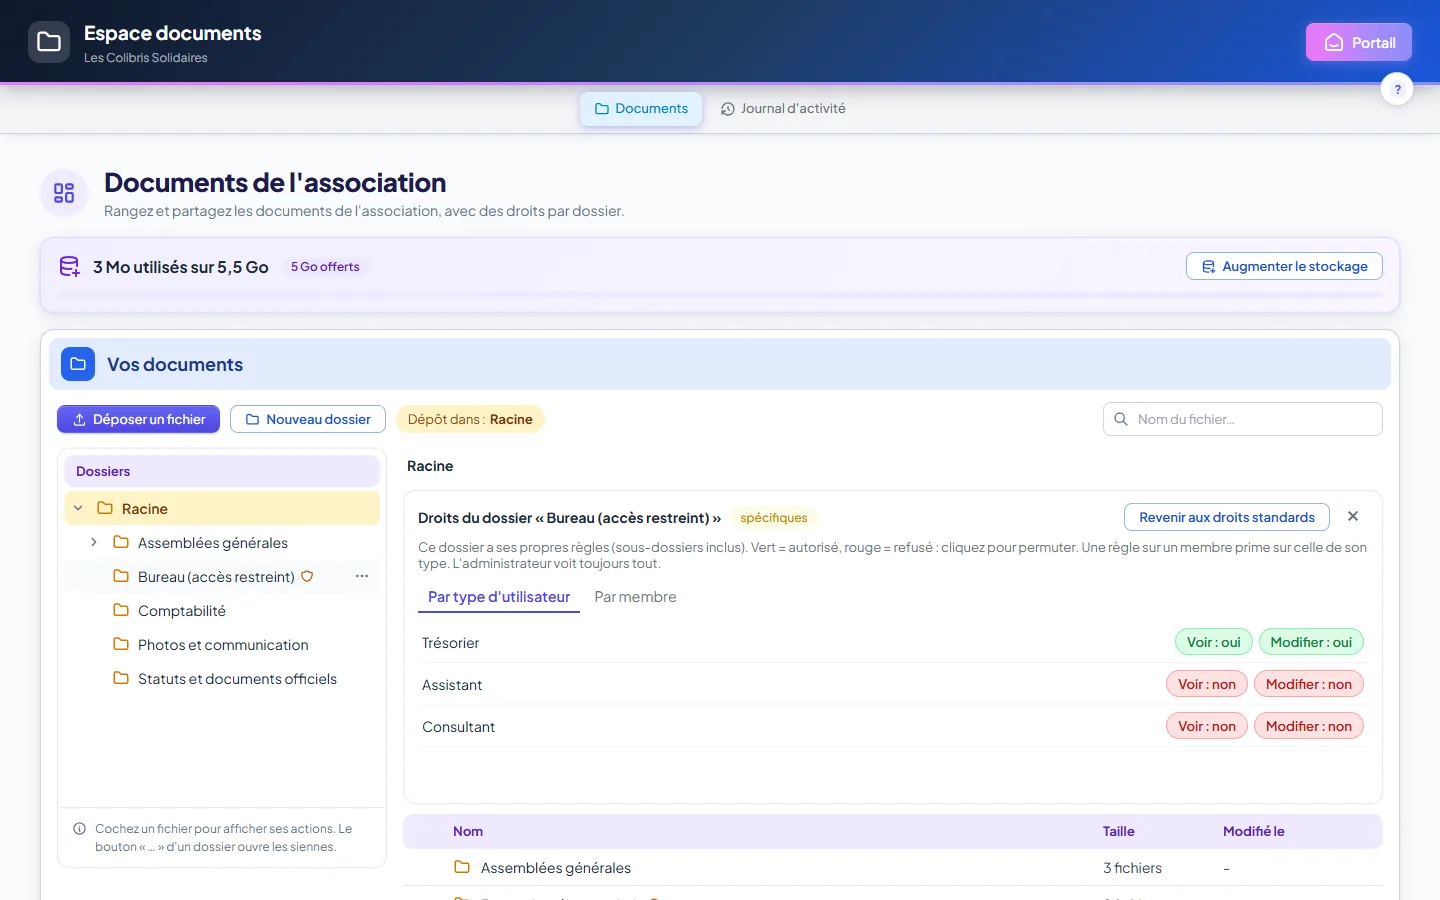Toggle Trésorier Modifier permission

[x=1311, y=642]
